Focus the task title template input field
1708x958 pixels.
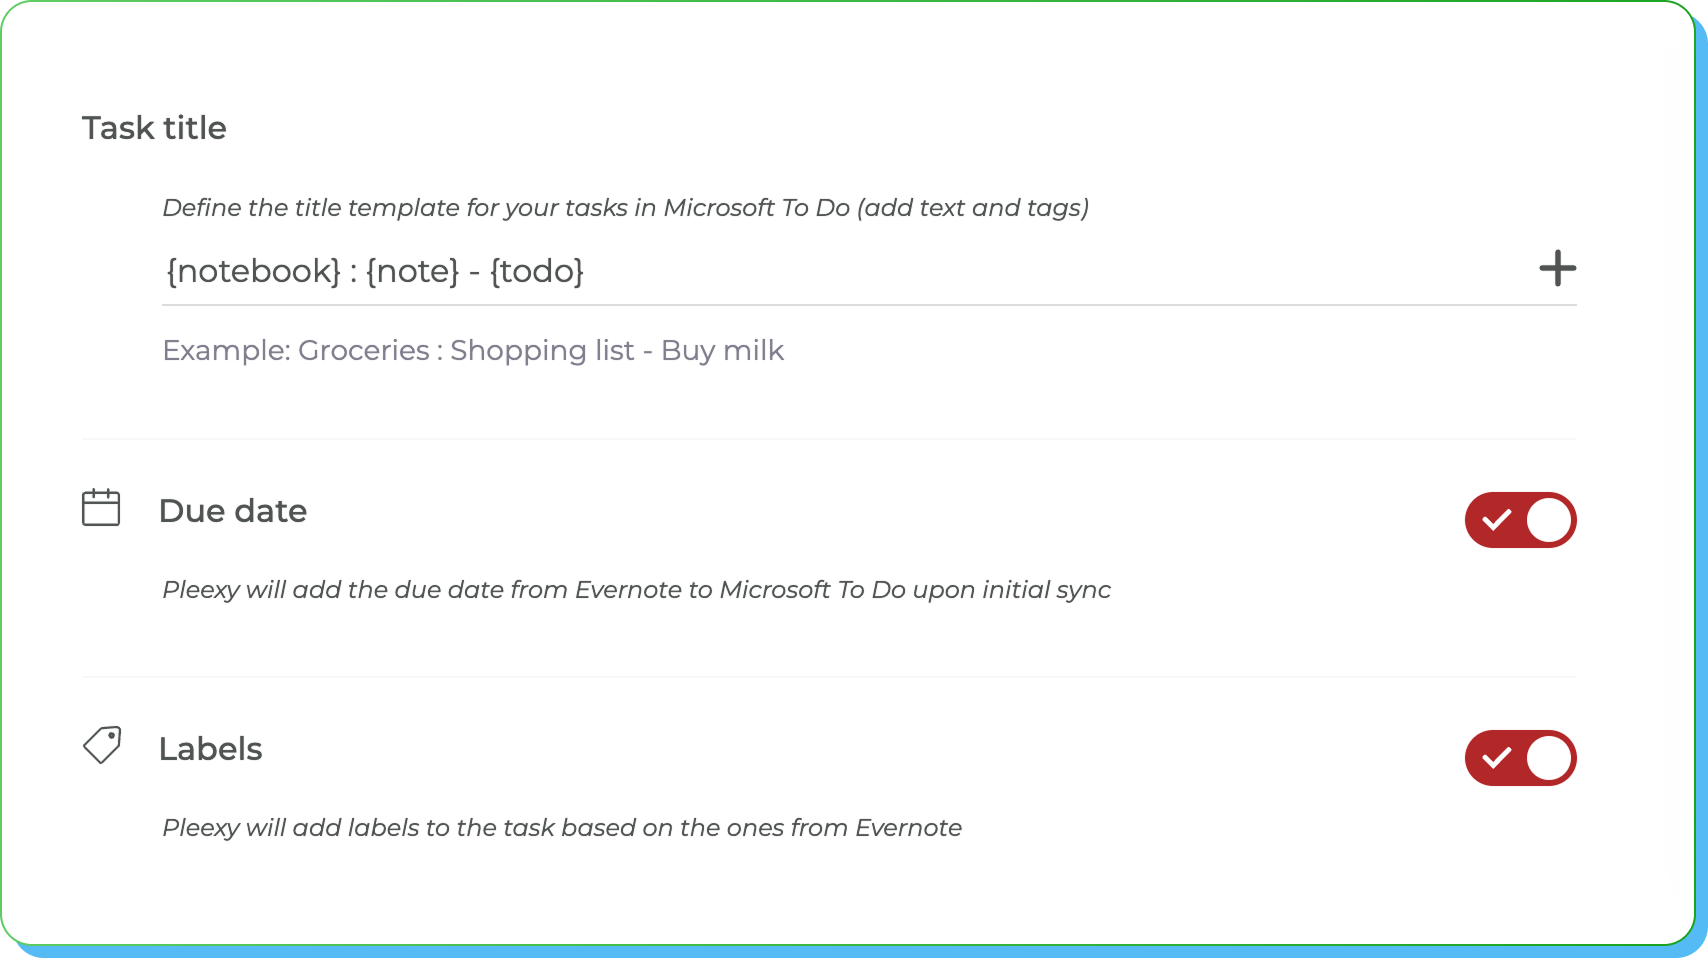tap(1000, 271)
